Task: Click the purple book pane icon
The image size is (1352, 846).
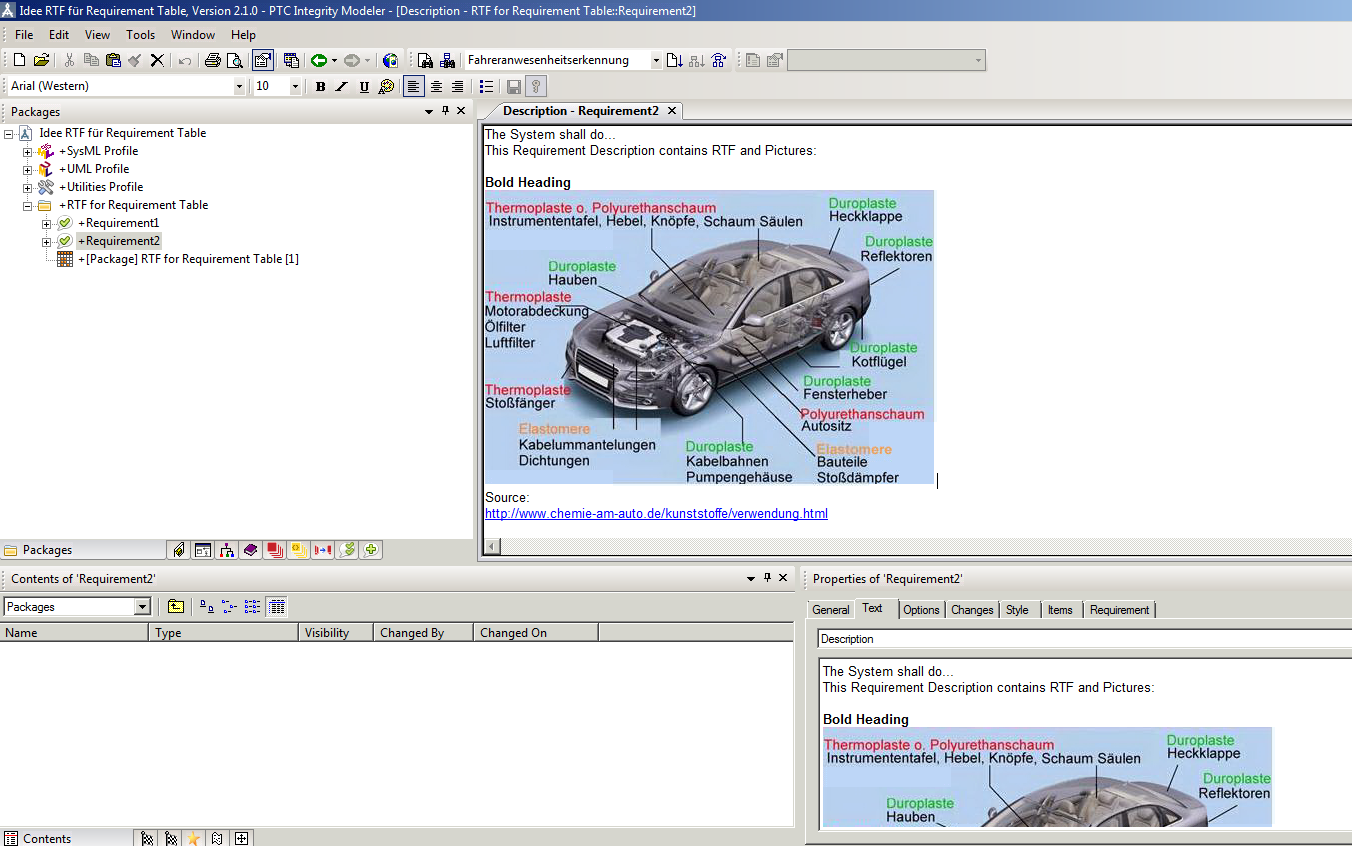Action: pos(250,550)
